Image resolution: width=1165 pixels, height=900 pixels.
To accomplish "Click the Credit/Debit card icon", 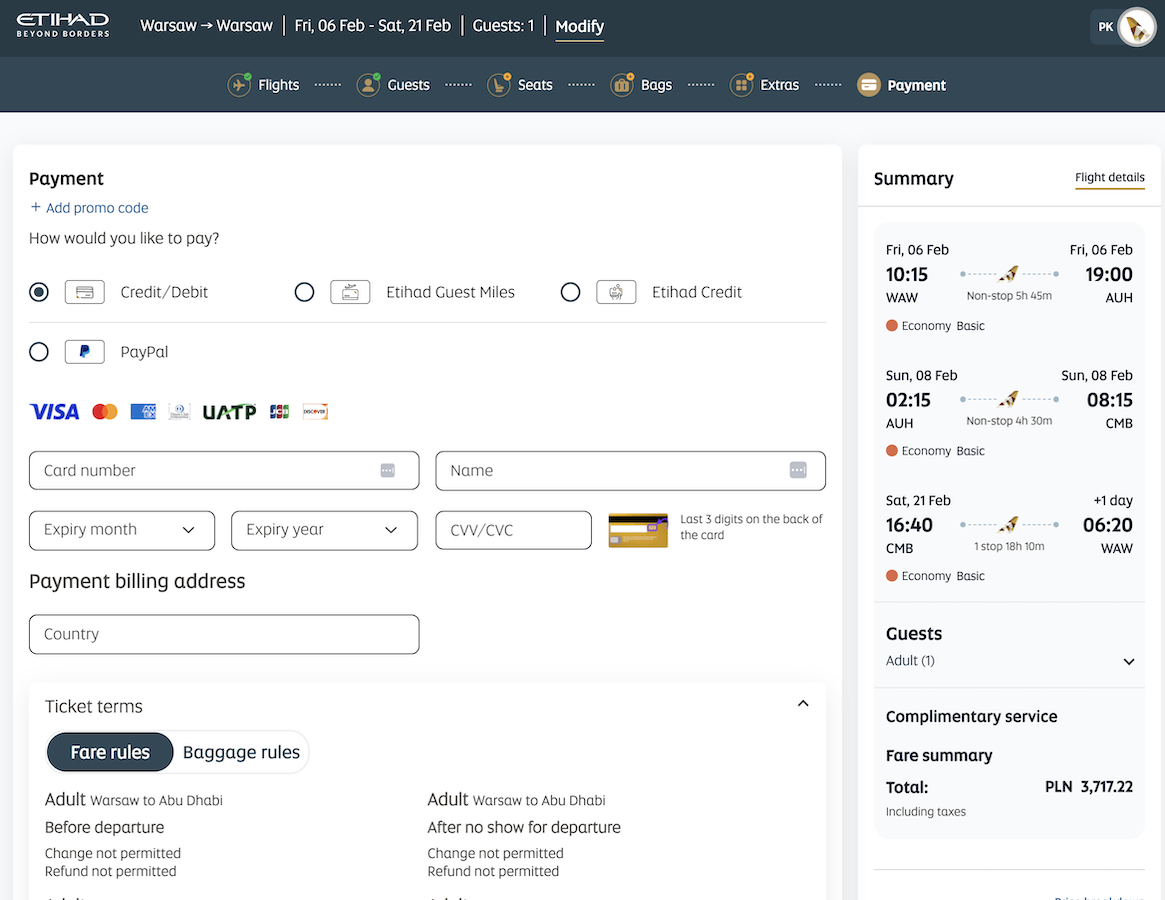I will 85,292.
